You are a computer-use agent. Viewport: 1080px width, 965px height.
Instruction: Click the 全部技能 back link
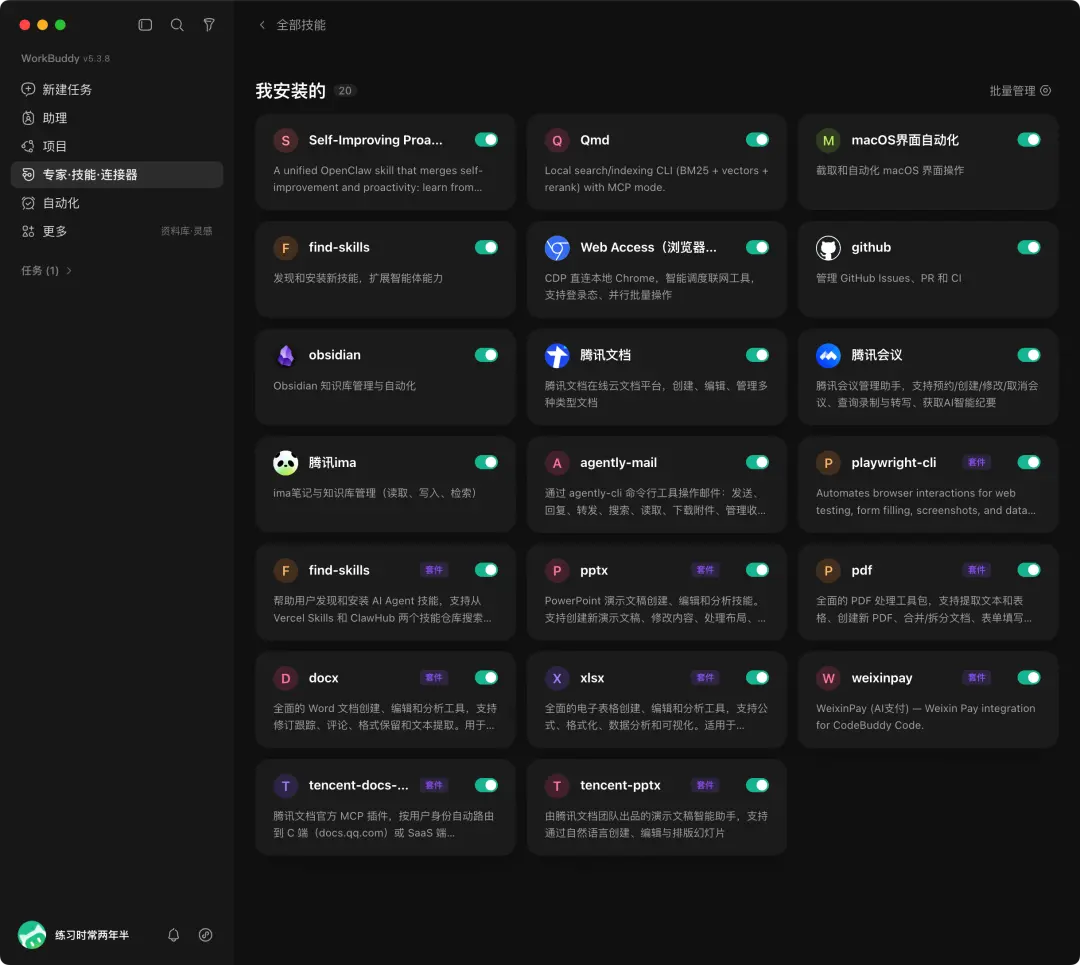click(301, 25)
